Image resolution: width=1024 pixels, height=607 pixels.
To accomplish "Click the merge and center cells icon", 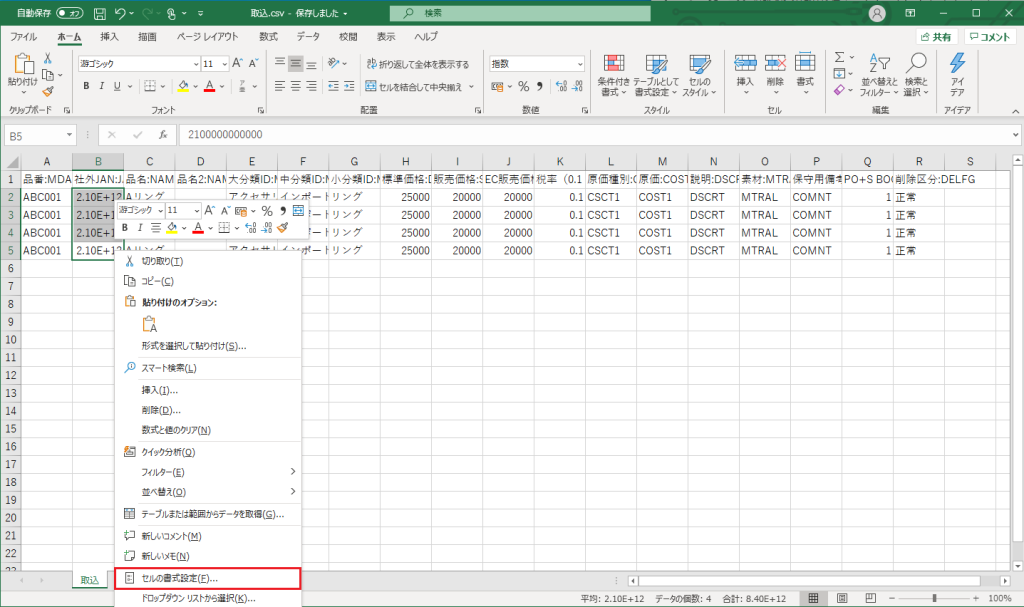I will click(413, 86).
